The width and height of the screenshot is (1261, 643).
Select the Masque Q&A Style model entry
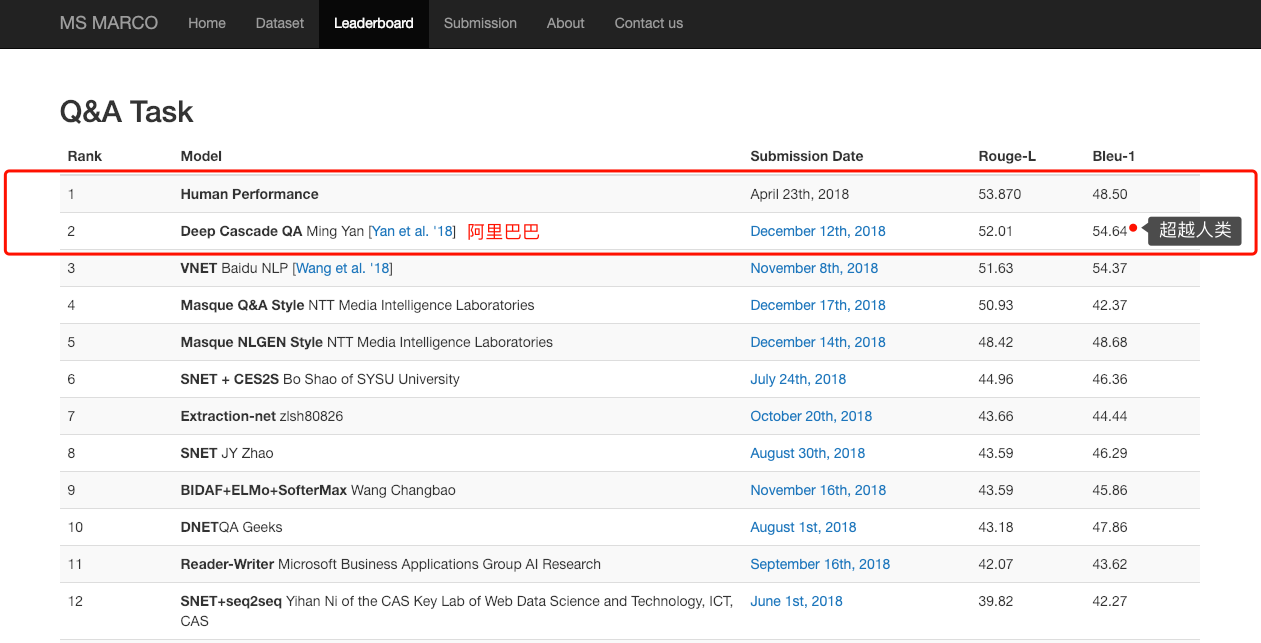click(x=357, y=305)
